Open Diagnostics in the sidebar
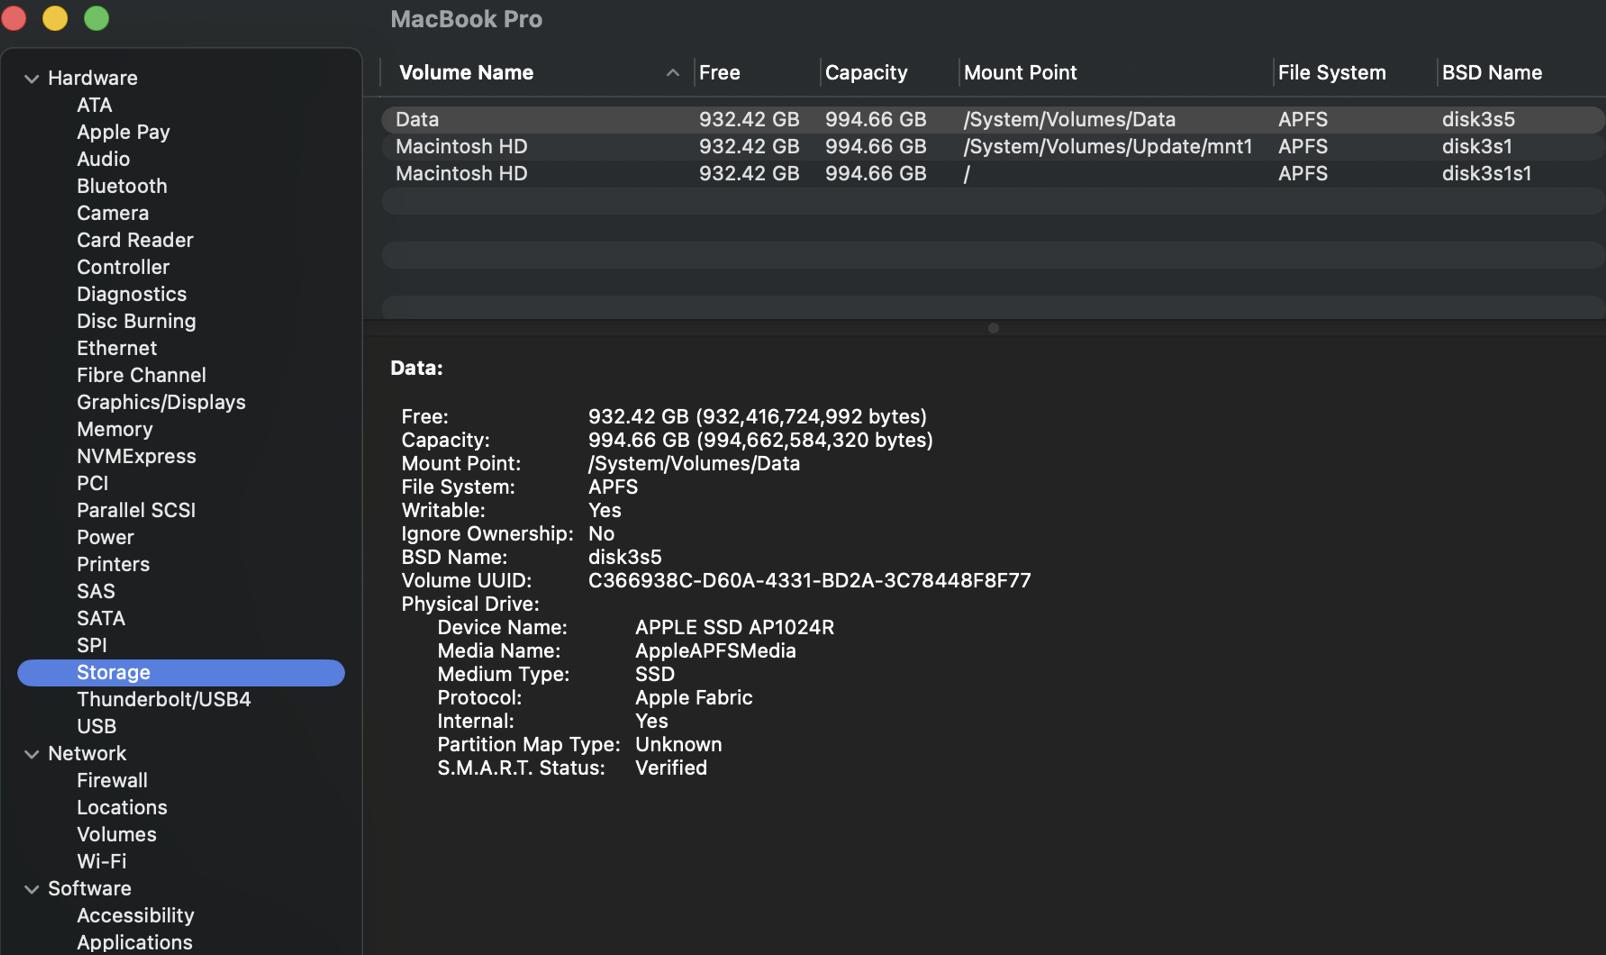1606x955 pixels. point(132,294)
